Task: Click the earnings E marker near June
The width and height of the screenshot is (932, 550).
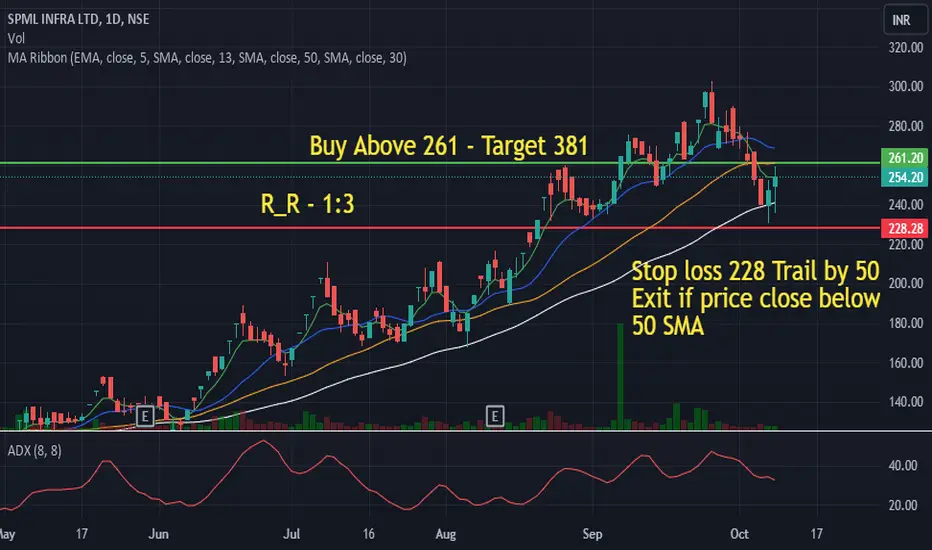Action: coord(145,416)
